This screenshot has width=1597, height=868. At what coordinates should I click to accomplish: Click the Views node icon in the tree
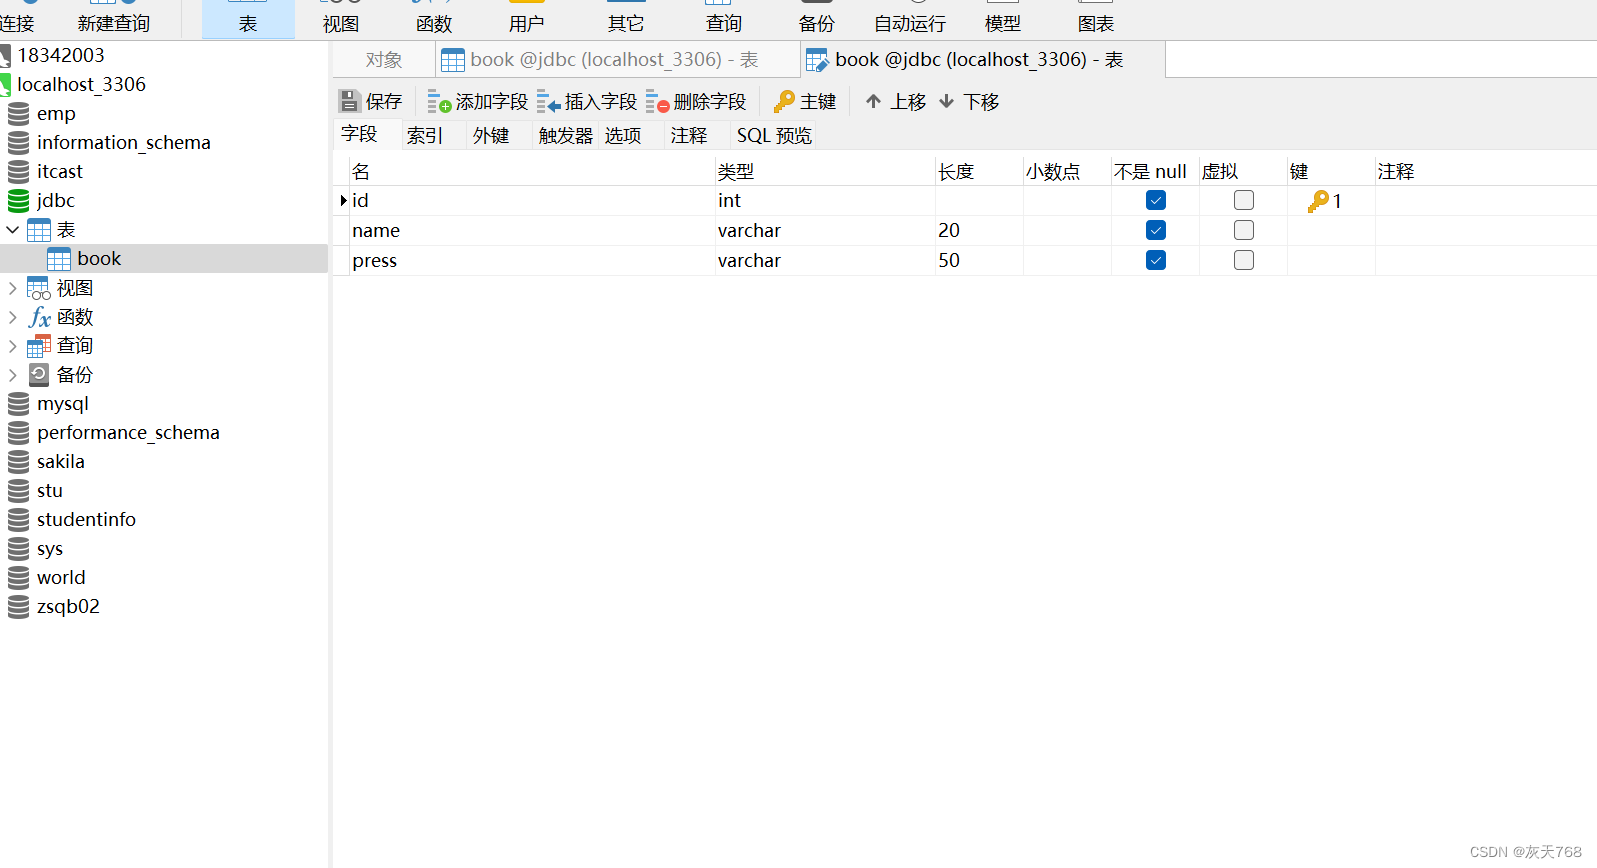(x=39, y=289)
